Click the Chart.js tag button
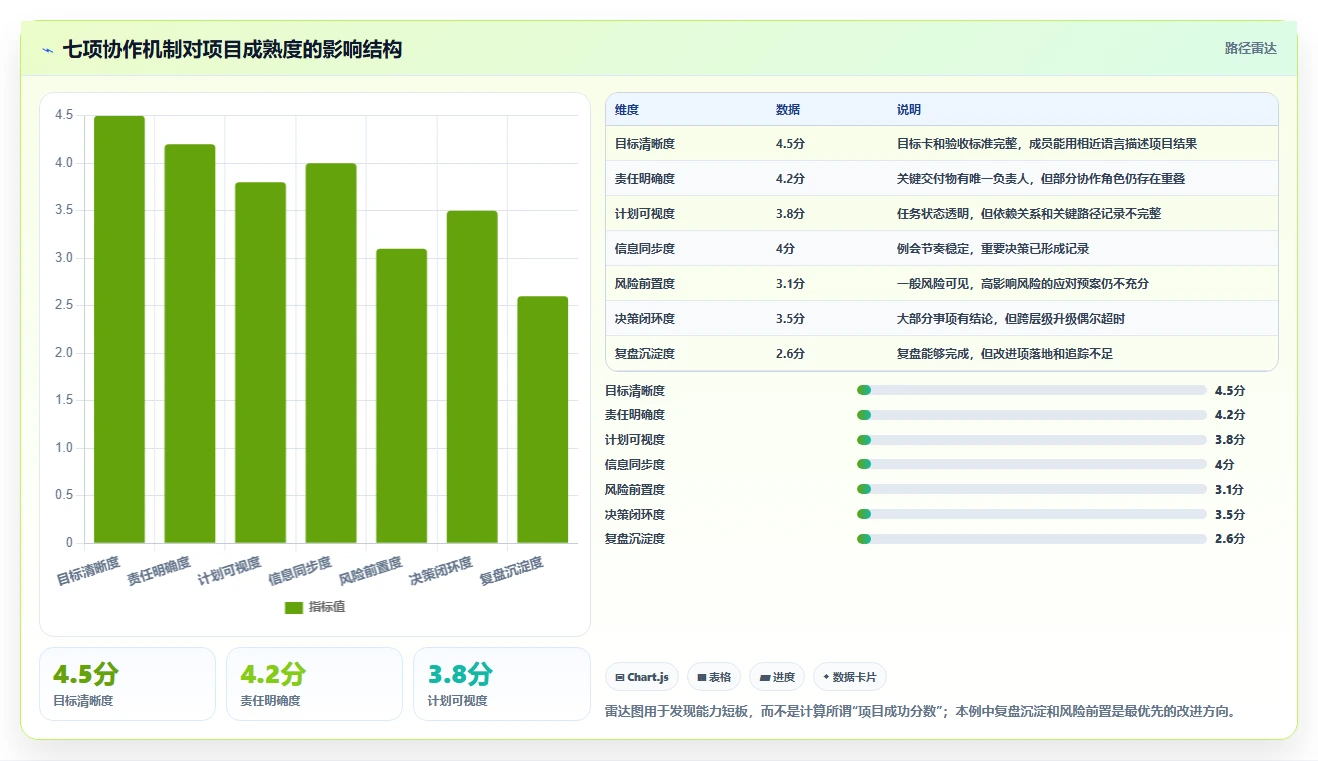The image size is (1318, 761). click(x=642, y=677)
